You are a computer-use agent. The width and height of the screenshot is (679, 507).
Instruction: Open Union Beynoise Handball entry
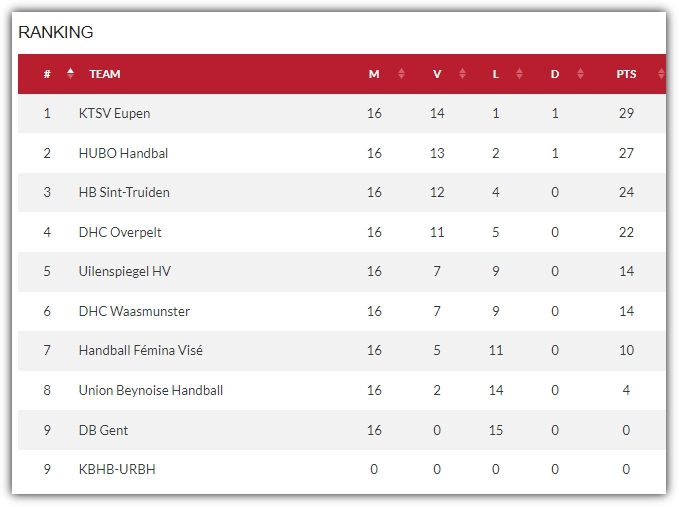click(151, 391)
